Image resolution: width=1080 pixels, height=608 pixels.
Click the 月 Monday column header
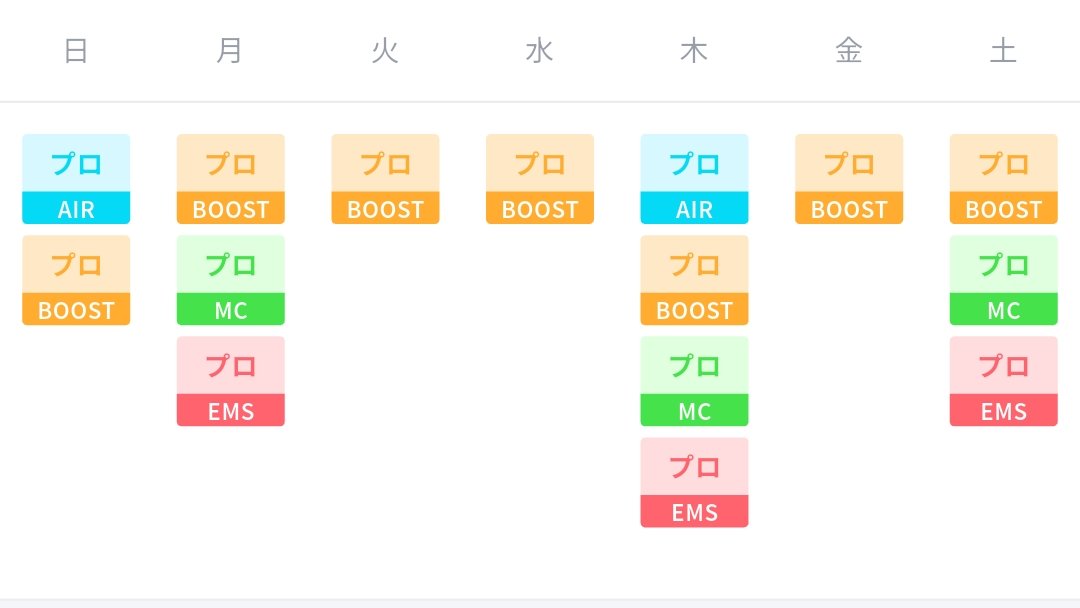point(230,51)
